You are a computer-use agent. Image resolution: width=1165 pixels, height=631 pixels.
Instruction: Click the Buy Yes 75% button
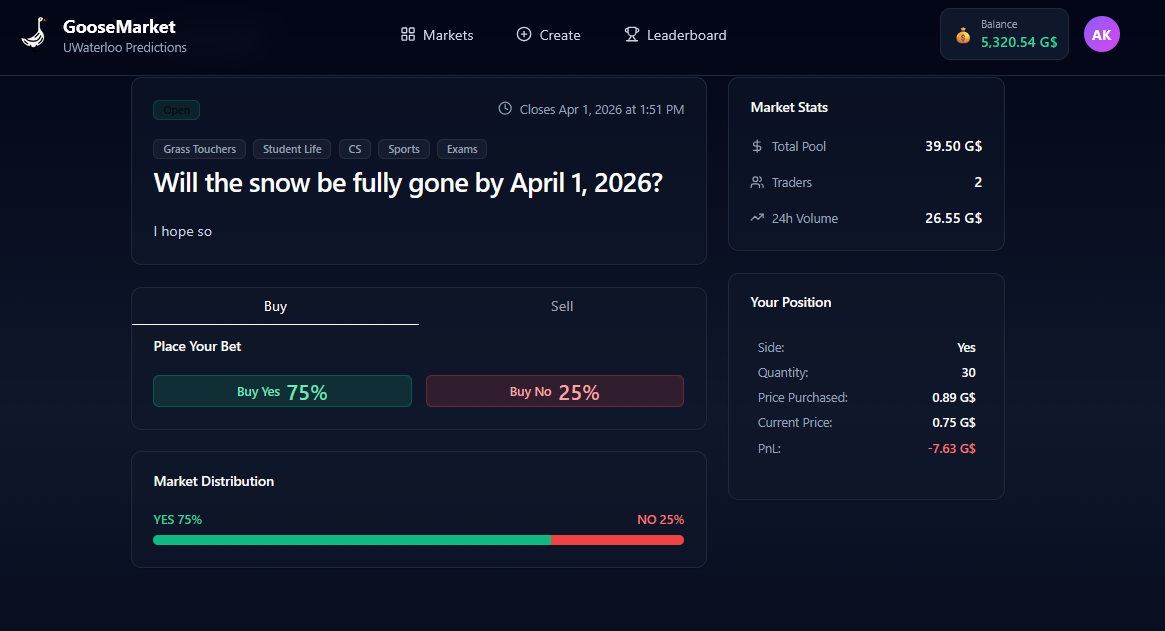coord(282,391)
